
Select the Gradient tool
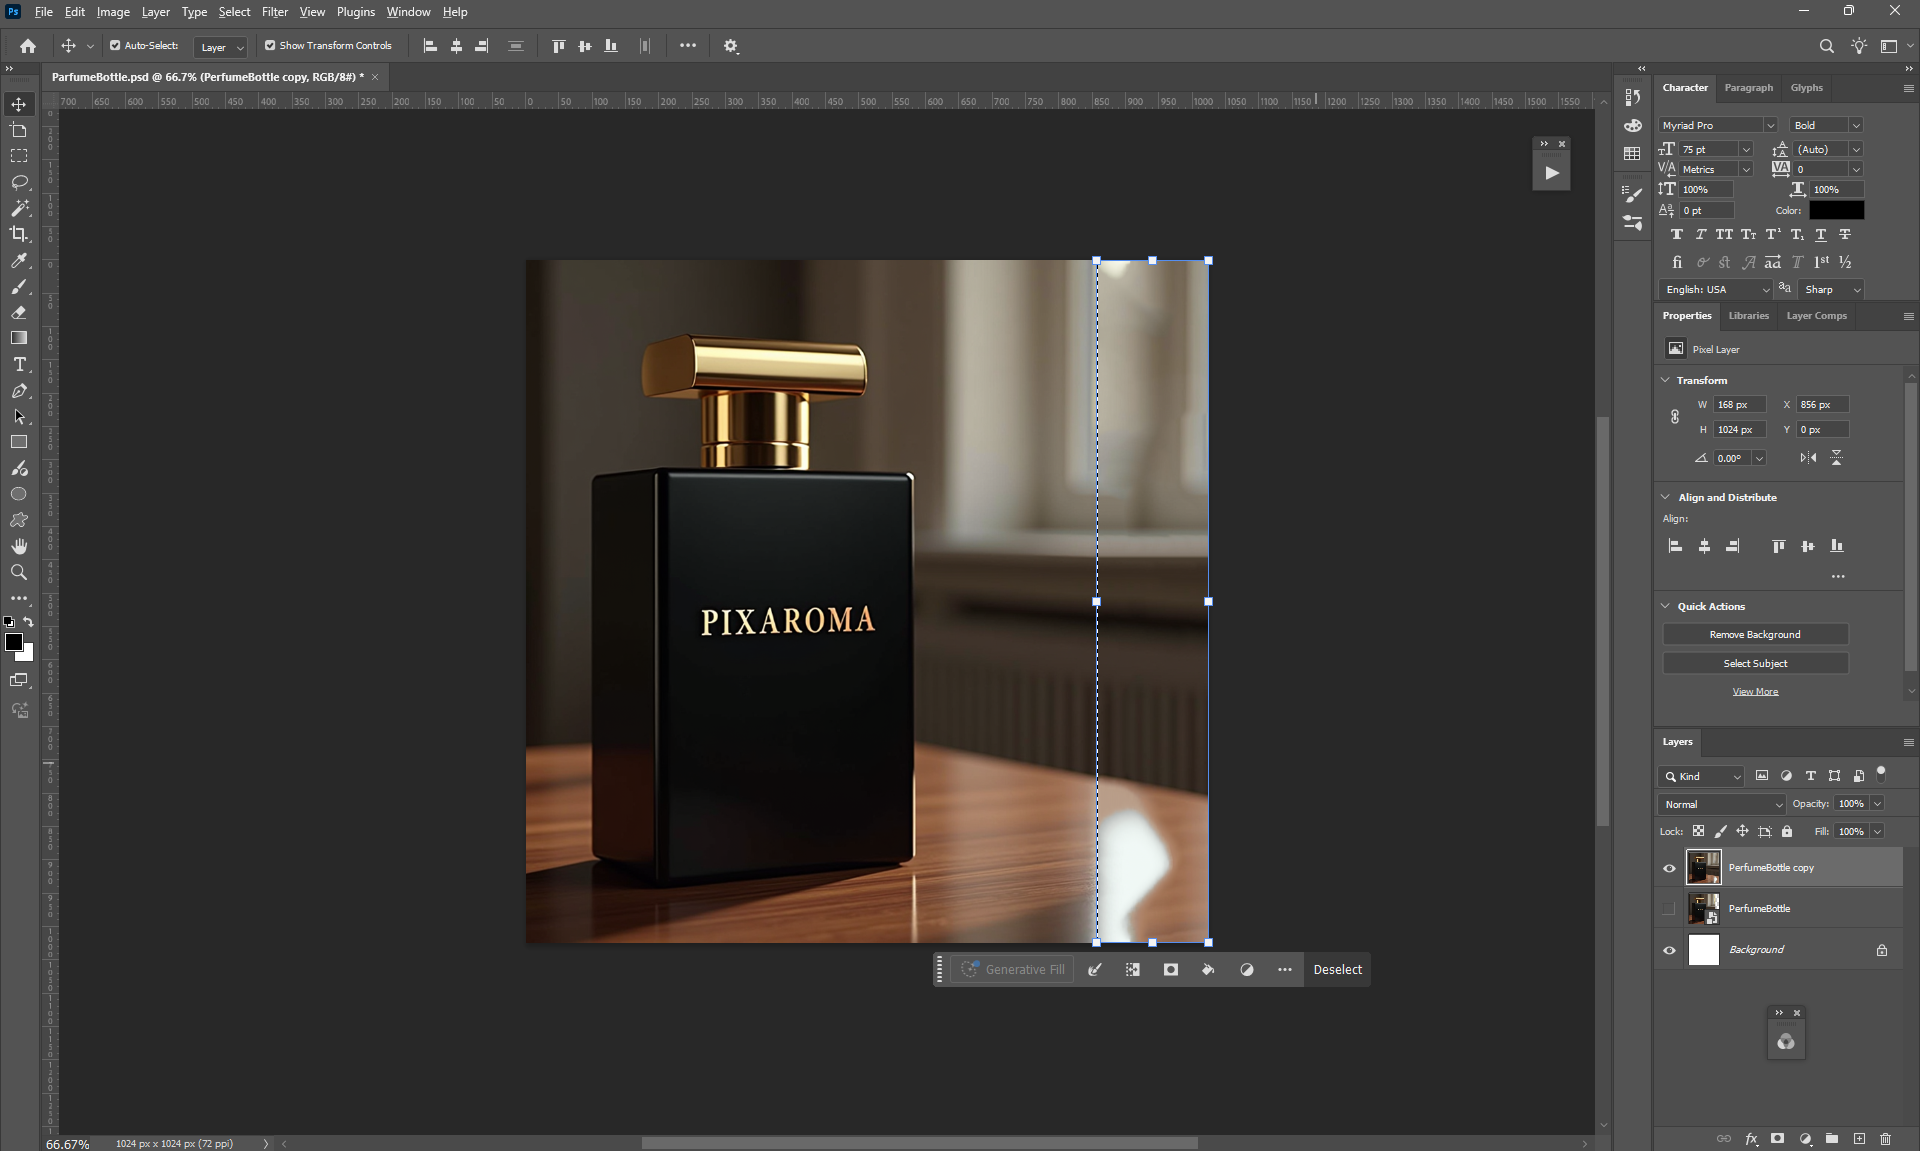(x=19, y=338)
